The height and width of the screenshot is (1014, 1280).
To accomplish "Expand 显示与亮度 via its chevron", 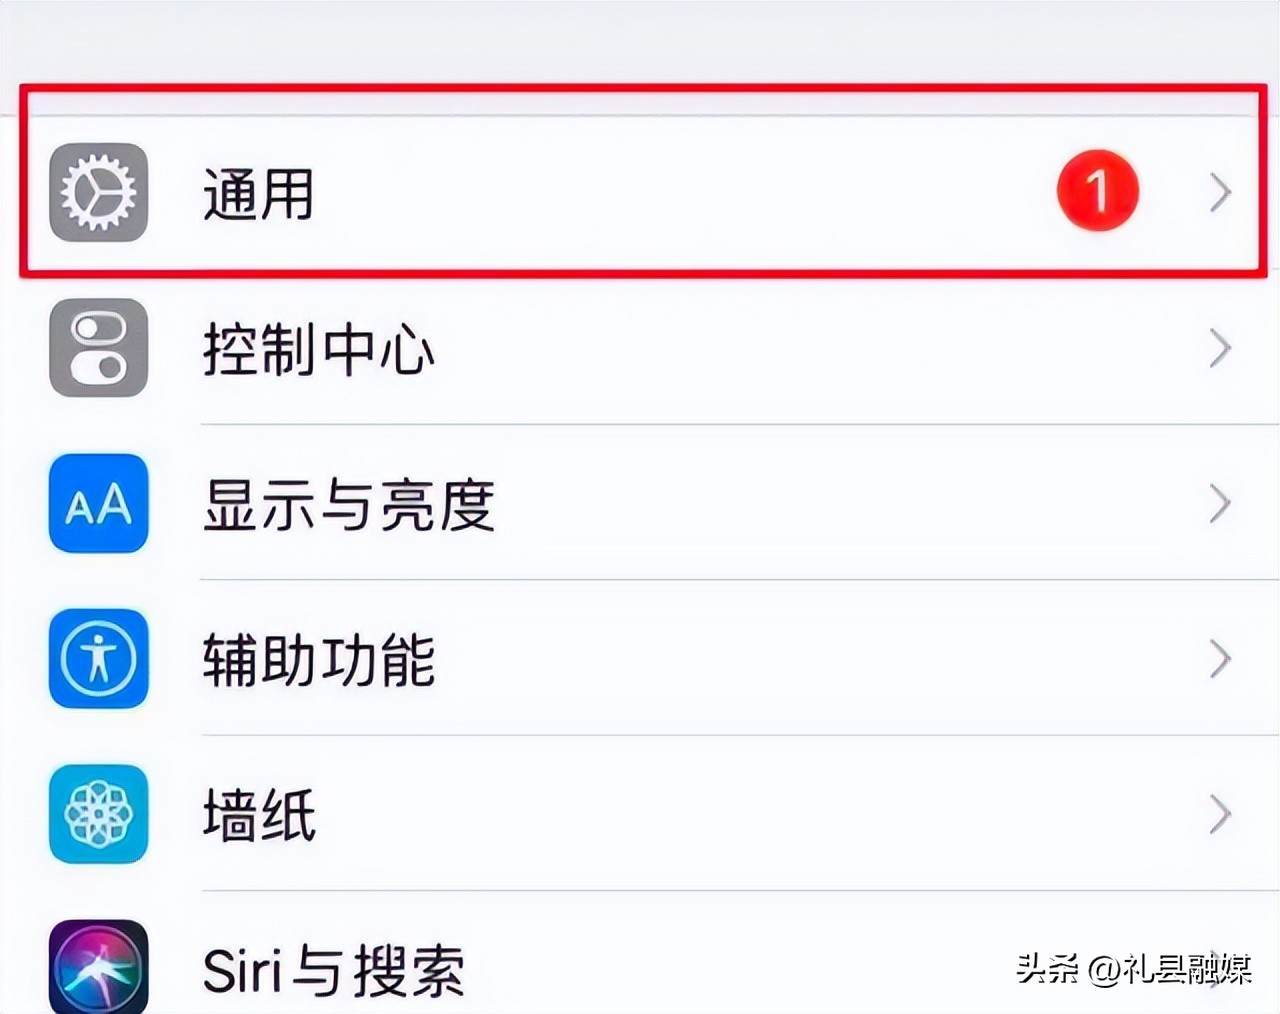I will click(1219, 505).
